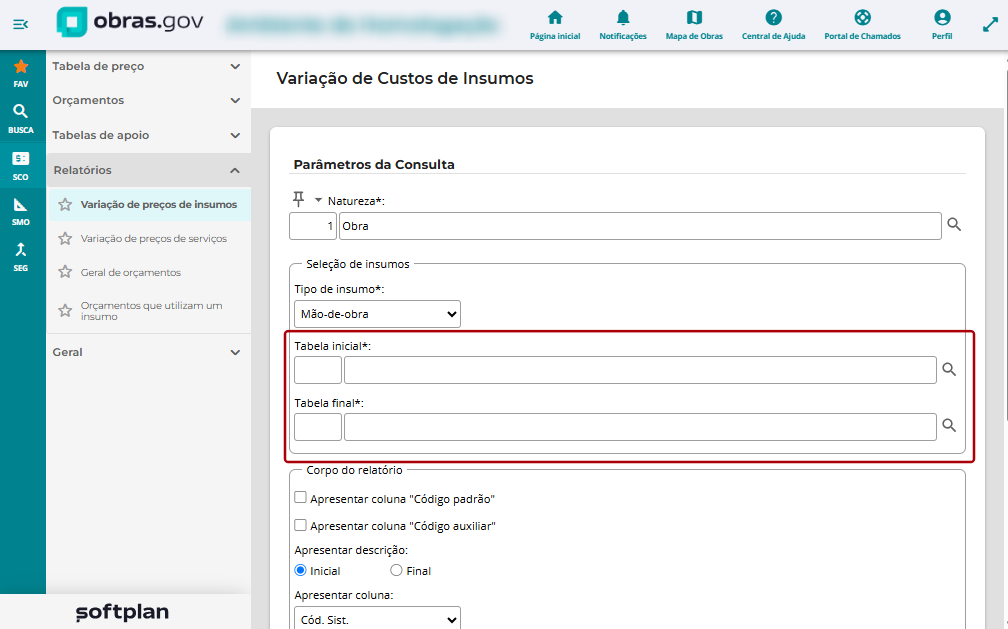Favorite star for Orçamentos que utilizam um insumo
The height and width of the screenshot is (629, 1008).
(x=65, y=311)
